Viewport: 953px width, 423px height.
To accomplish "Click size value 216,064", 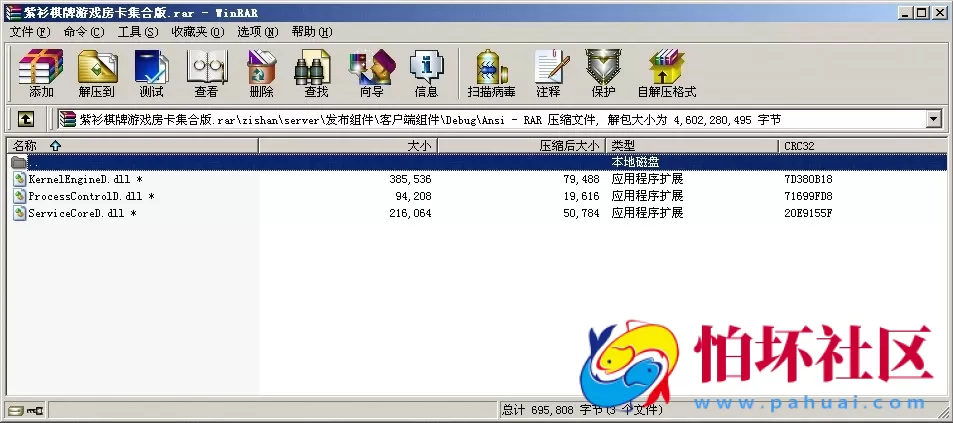I will point(410,213).
